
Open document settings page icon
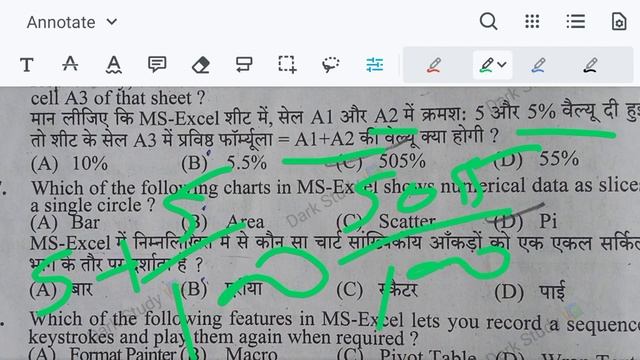pos(619,21)
